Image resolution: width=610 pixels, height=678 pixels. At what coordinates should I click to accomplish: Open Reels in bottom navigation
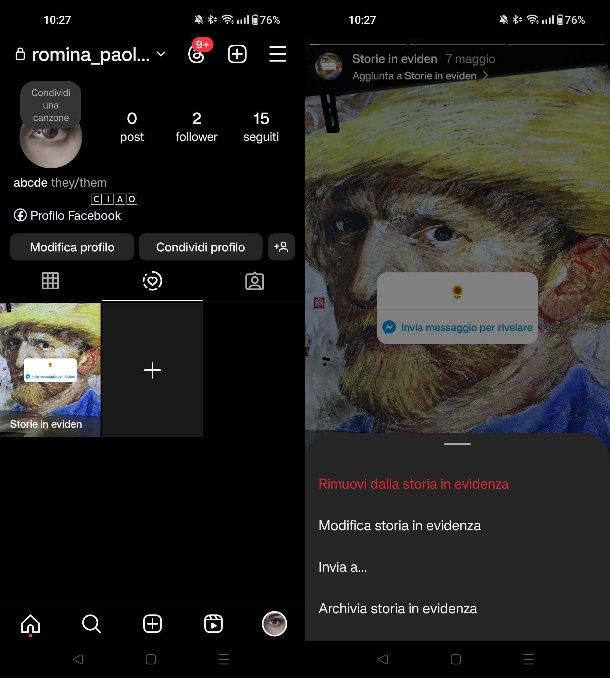[x=213, y=624]
